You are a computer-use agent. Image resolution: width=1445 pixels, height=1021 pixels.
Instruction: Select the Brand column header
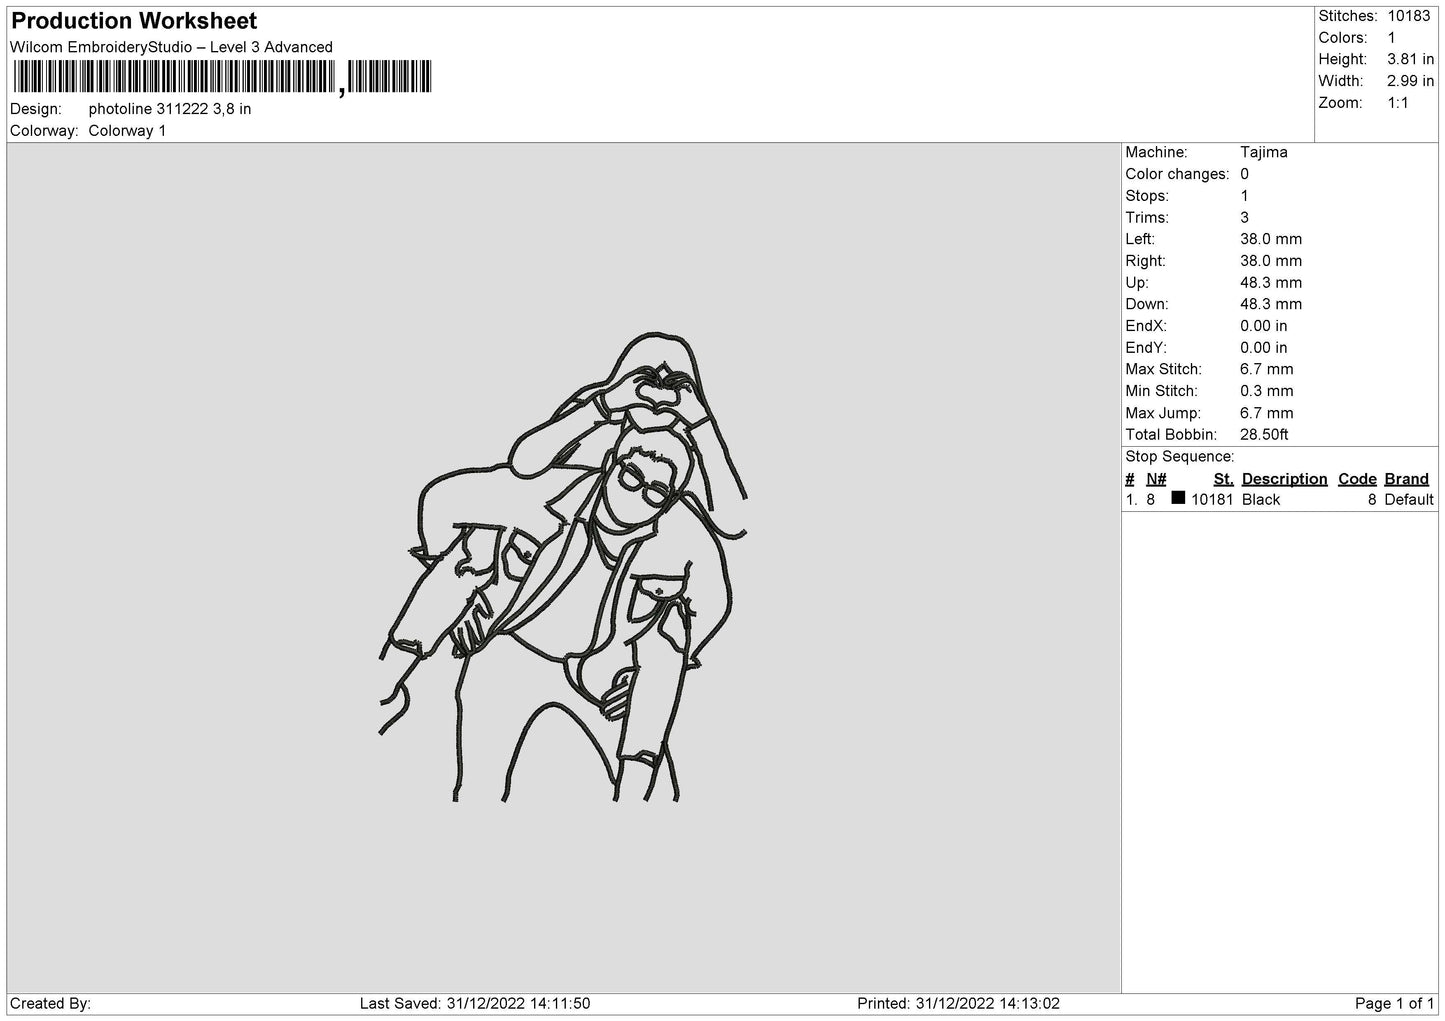tap(1406, 479)
